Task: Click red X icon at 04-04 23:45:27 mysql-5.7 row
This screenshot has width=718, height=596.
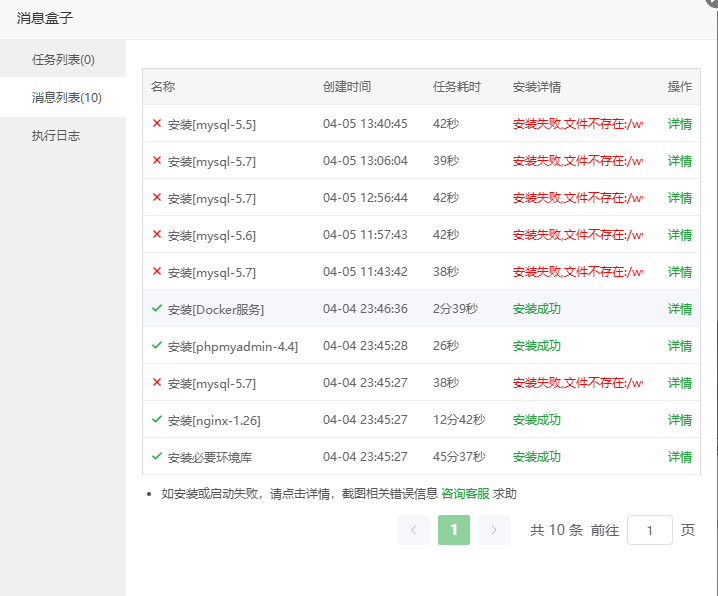Action: tap(157, 382)
